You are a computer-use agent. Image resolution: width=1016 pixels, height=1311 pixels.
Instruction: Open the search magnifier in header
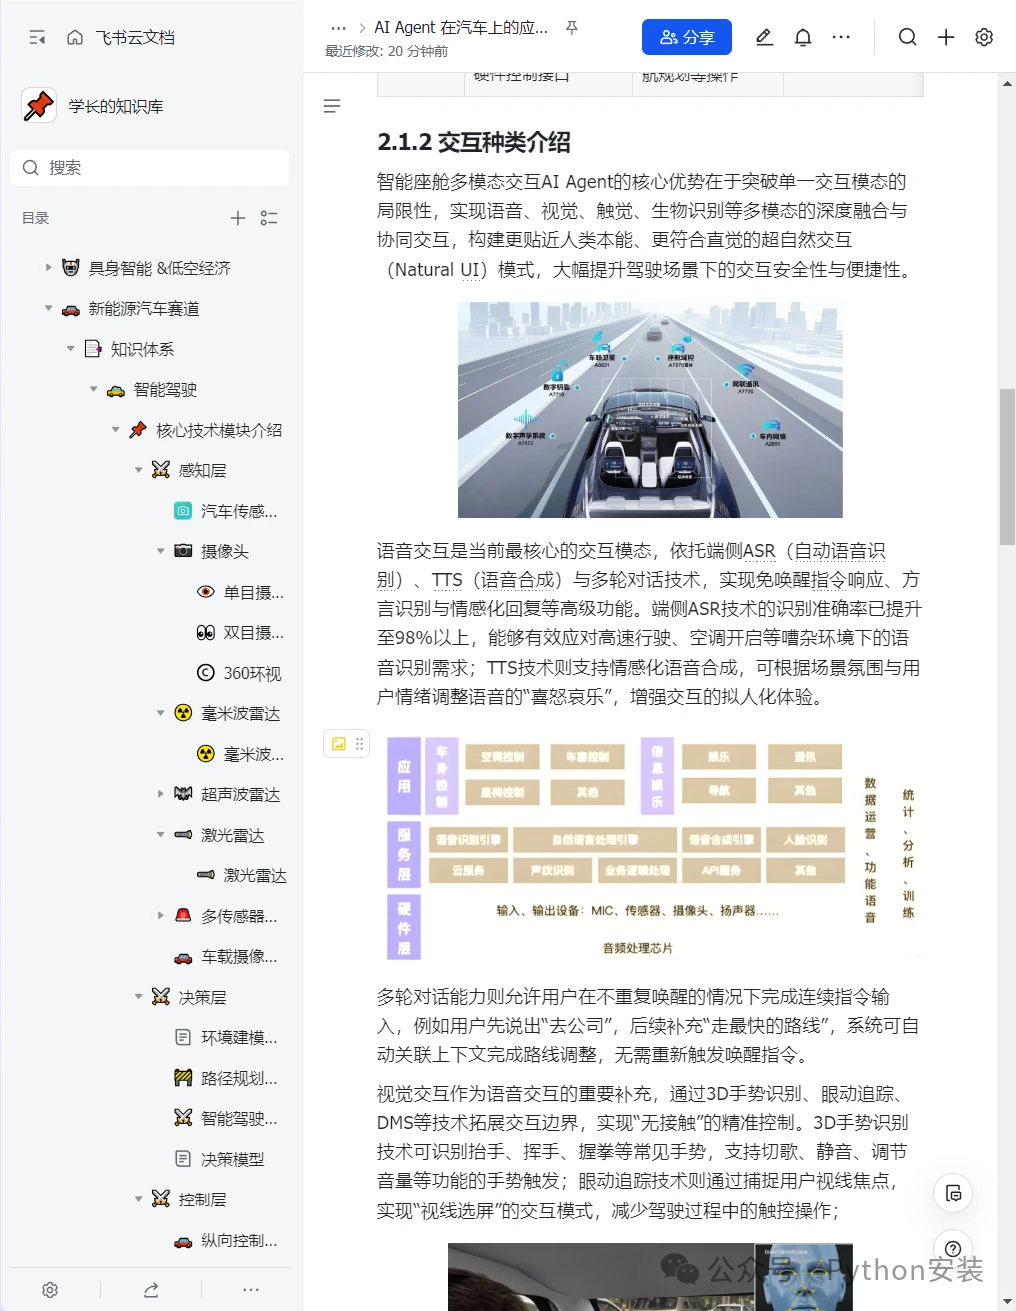pos(907,37)
